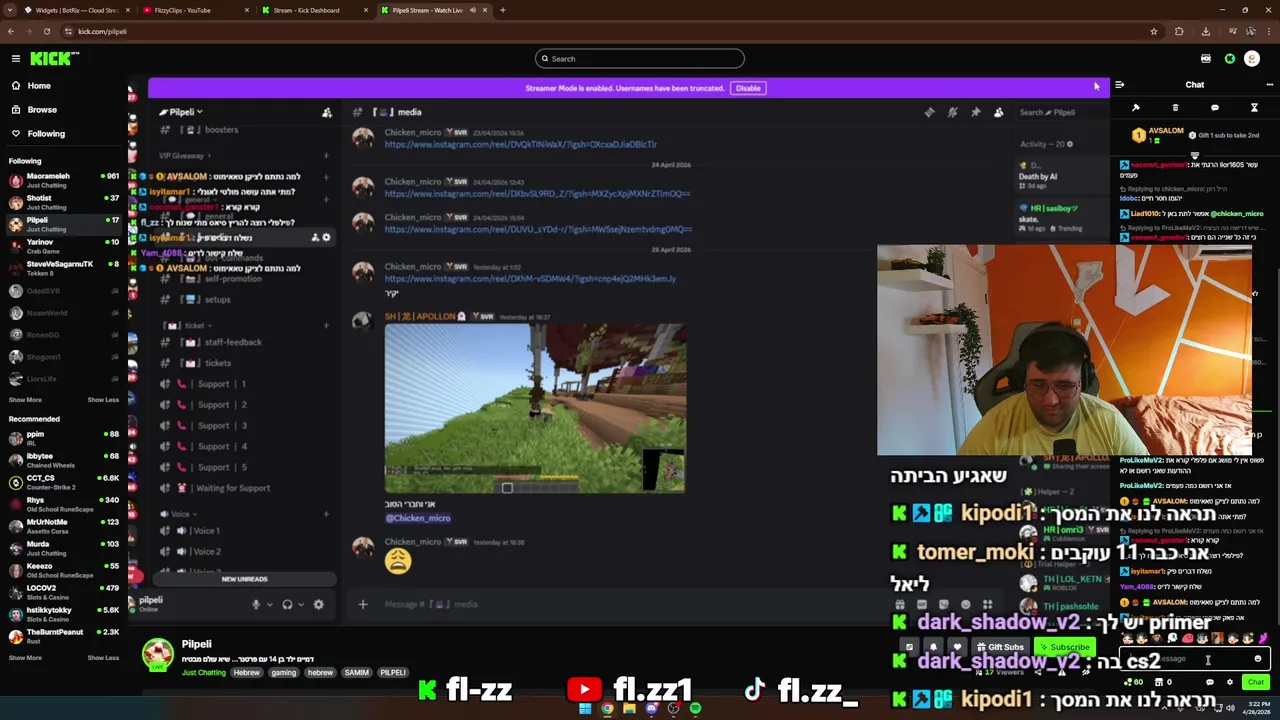Open the emoji picker in chat input
Image resolution: width=1280 pixels, height=720 pixels.
pos(1258,659)
